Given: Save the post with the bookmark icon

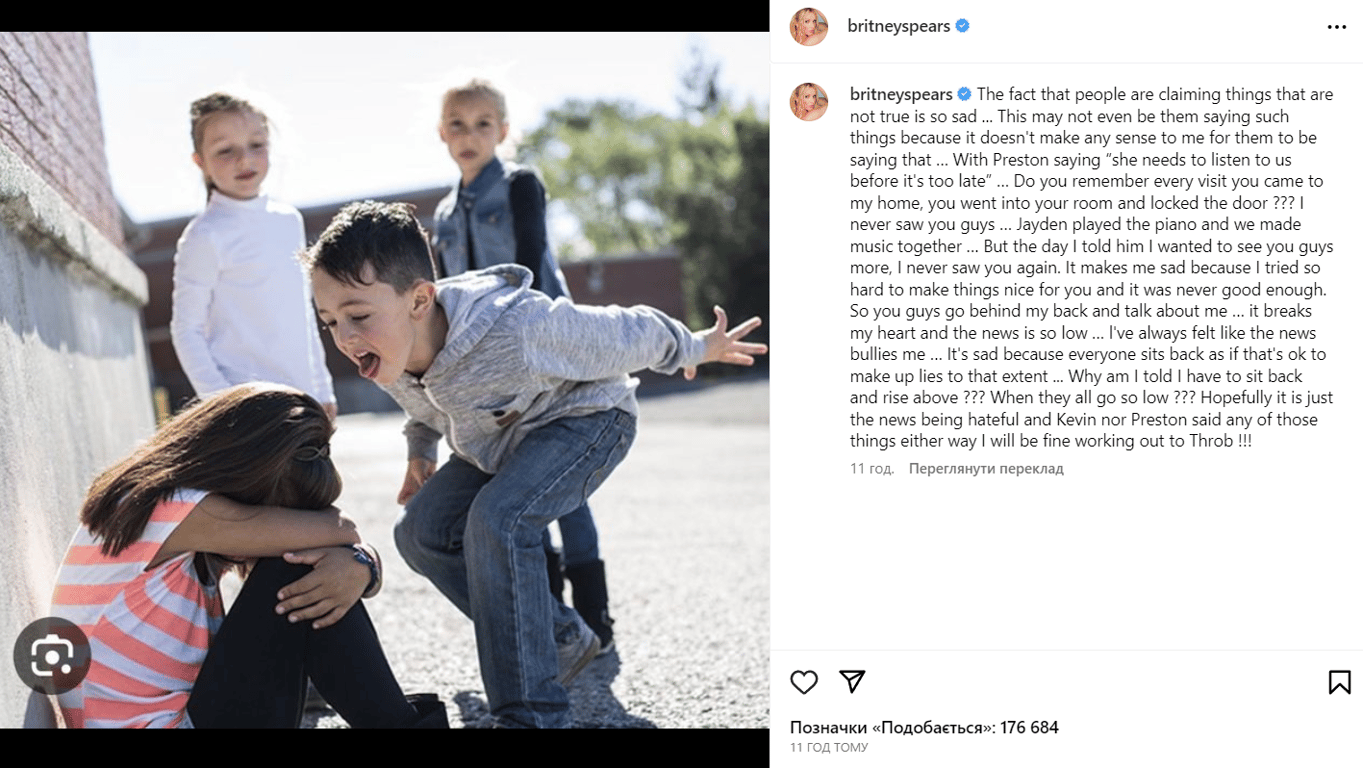Looking at the screenshot, I should [1339, 682].
